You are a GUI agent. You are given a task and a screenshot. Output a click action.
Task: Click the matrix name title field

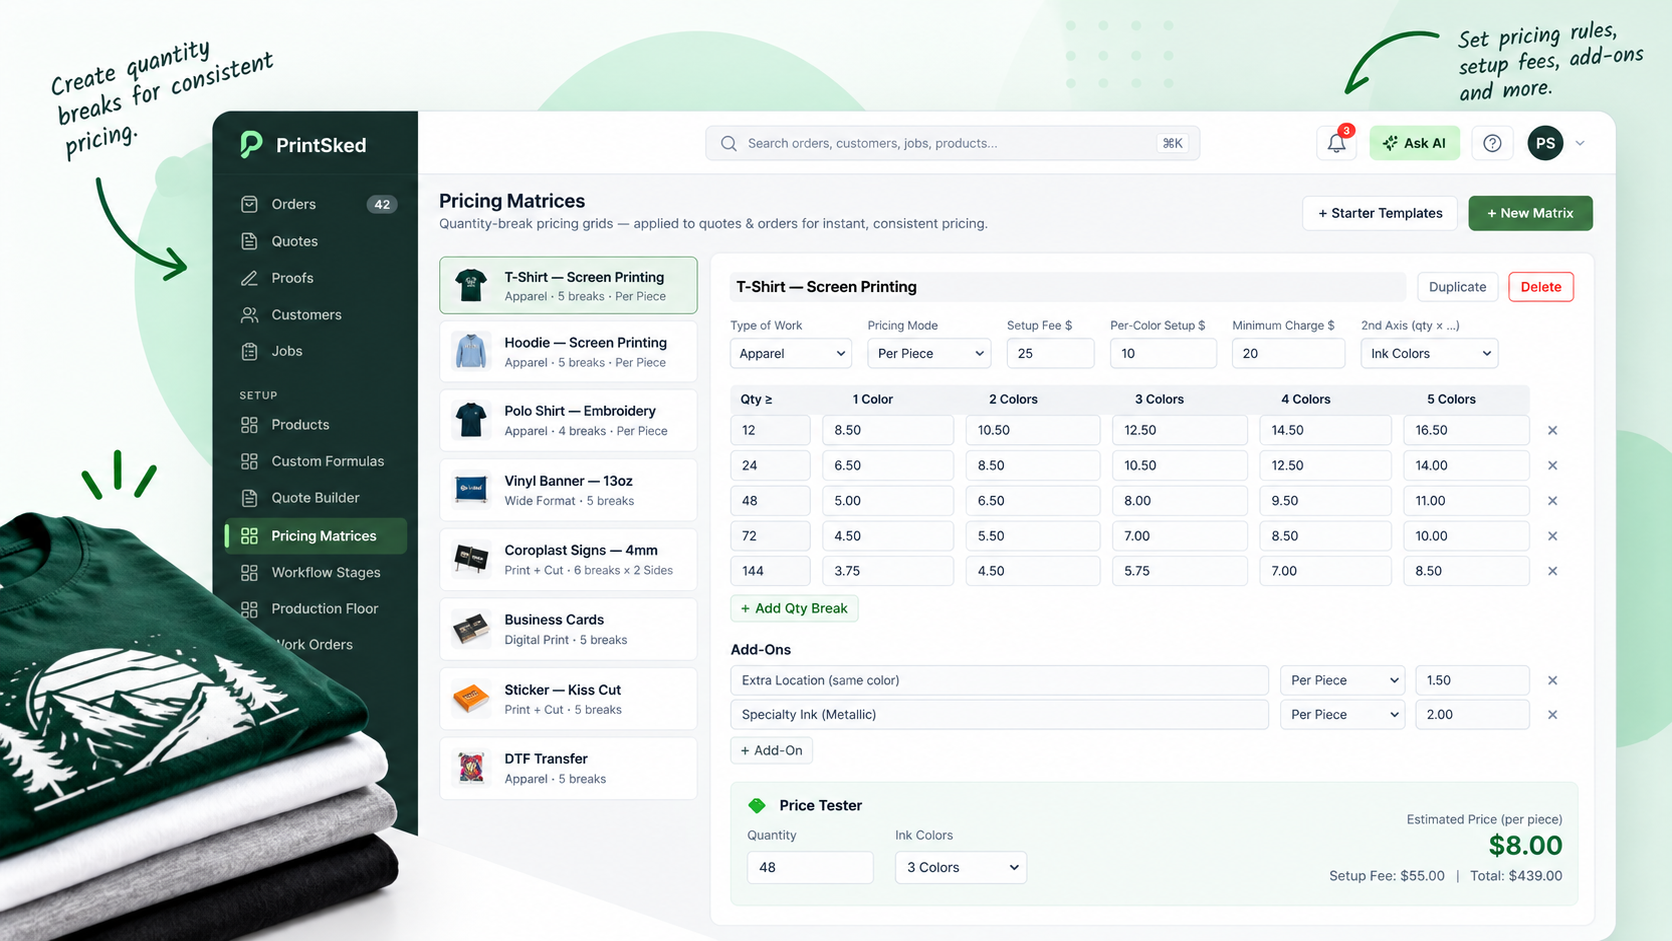pos(1067,287)
